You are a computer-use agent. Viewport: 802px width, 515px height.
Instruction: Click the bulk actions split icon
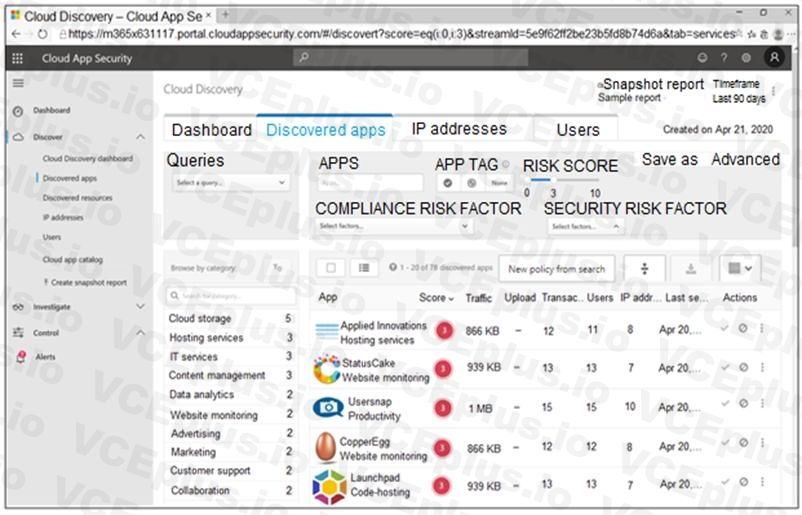coord(644,268)
